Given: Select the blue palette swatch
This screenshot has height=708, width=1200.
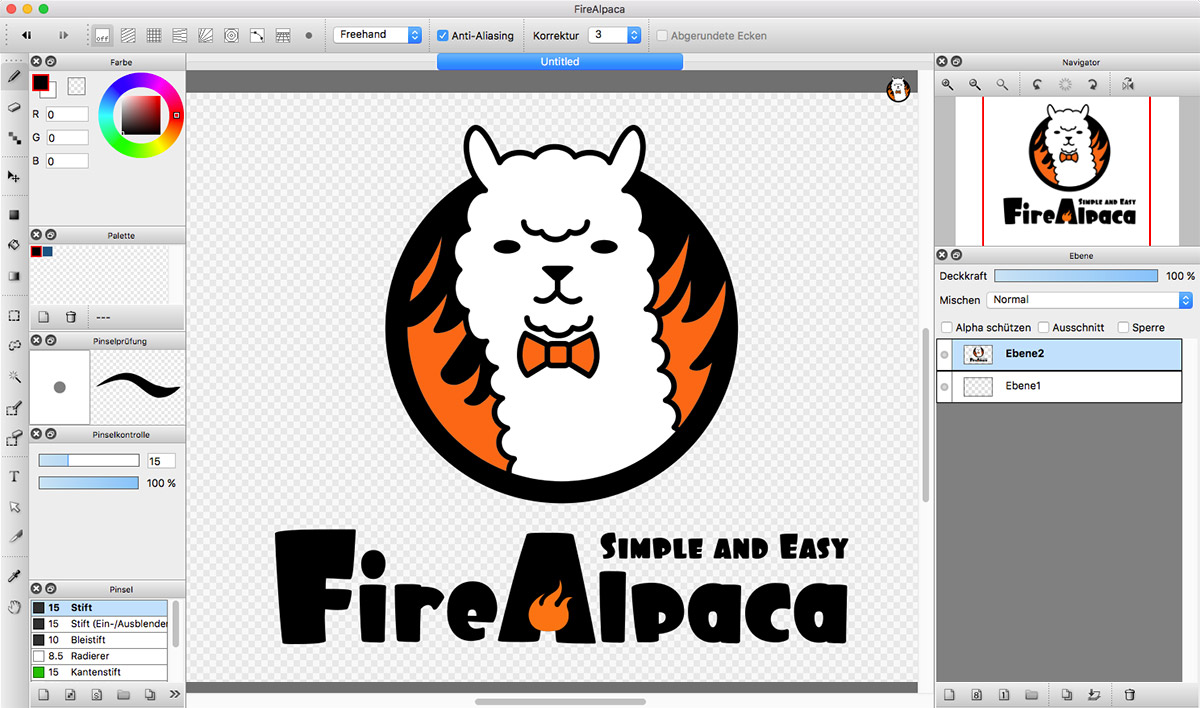Looking at the screenshot, I should coord(48,252).
